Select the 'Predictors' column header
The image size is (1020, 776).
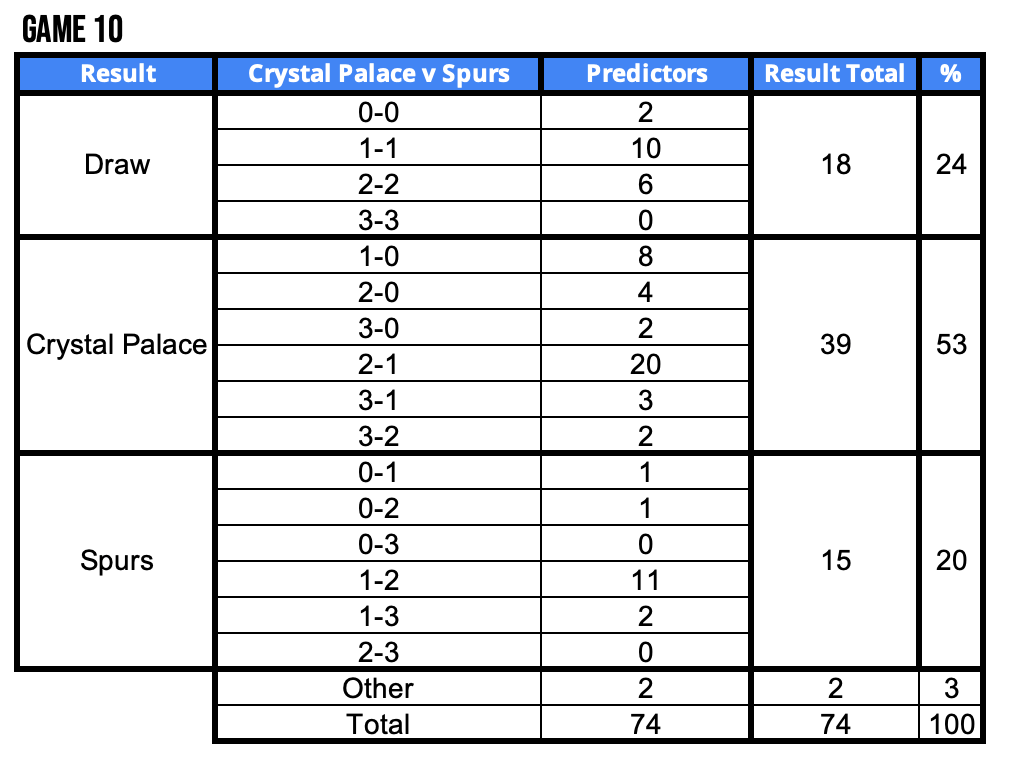tap(646, 74)
